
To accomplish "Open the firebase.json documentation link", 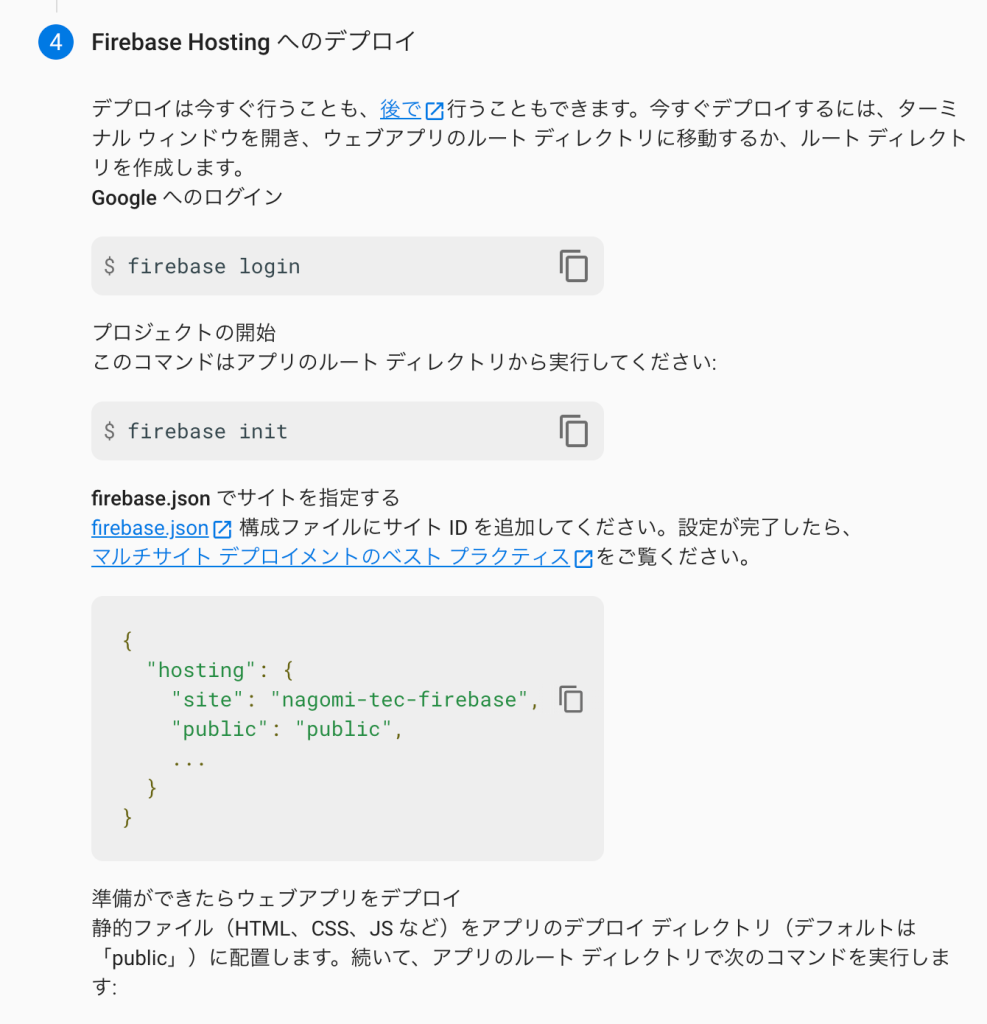I will pyautogui.click(x=149, y=528).
